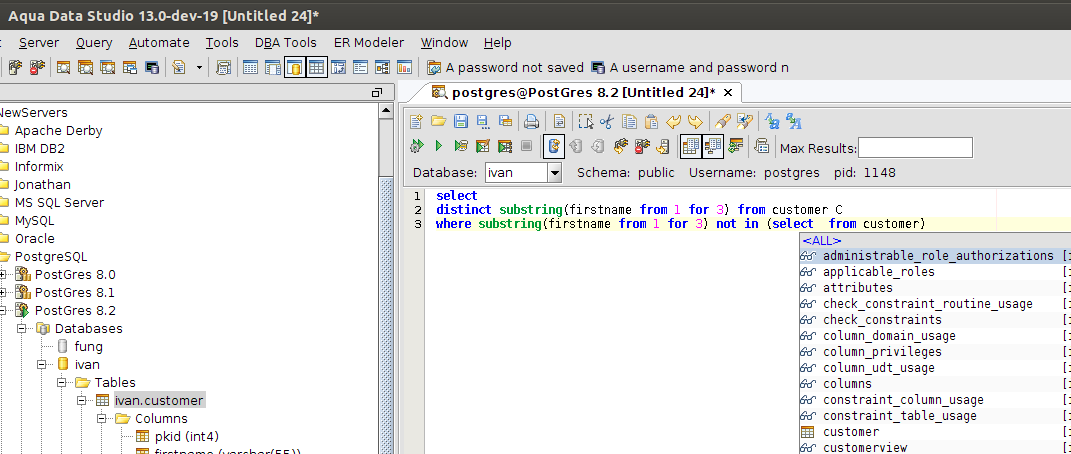Viewport: 1071px width, 454px height.
Task: Click the query toolbar disconnect plug icon
Action: 642,145
